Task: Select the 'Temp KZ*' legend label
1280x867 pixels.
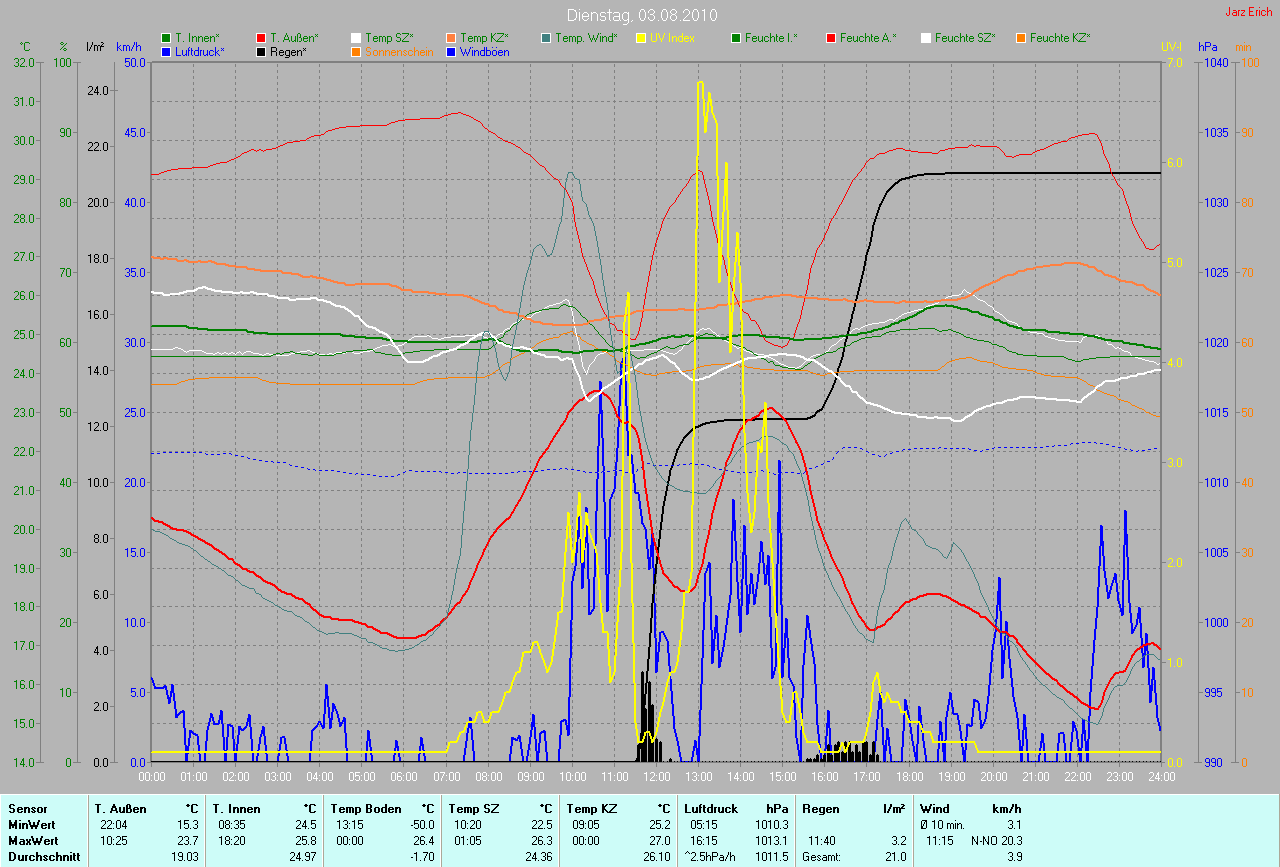Action: pos(484,38)
